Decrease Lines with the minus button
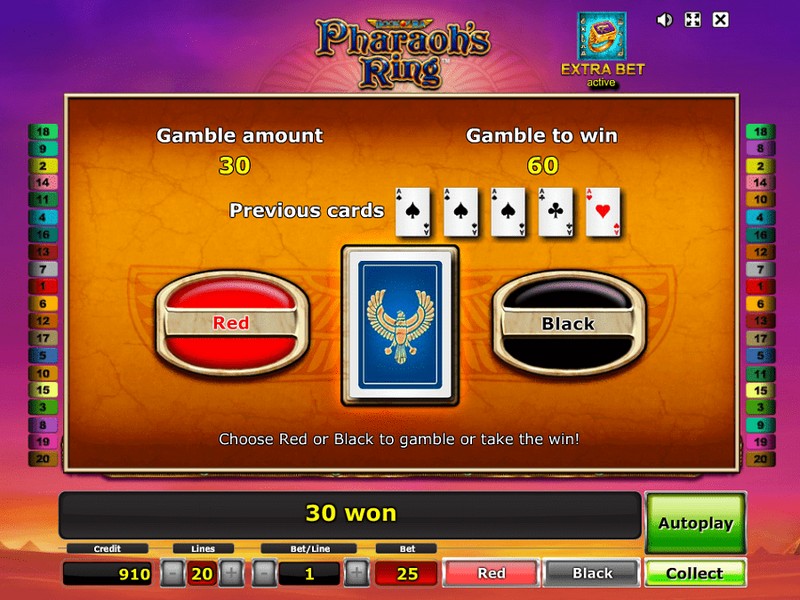Screen dimensions: 800x600 [172, 573]
